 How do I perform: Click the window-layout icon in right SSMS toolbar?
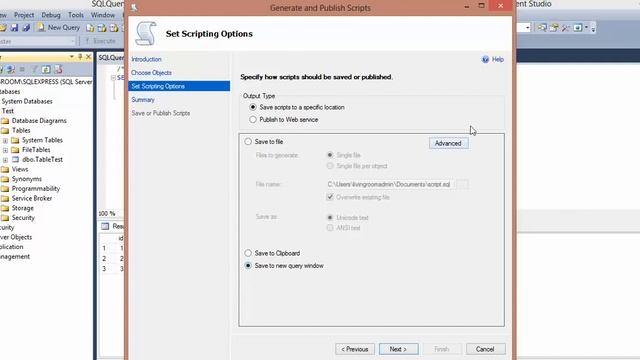tap(578, 28)
